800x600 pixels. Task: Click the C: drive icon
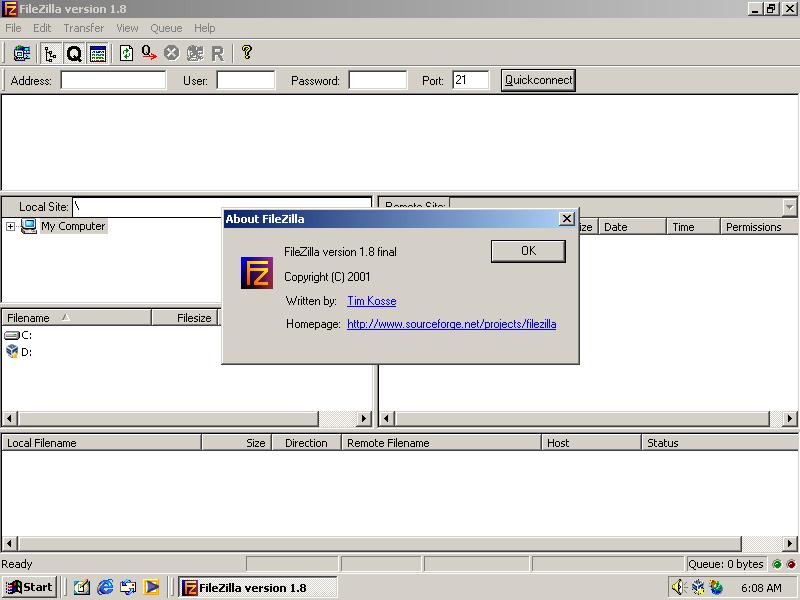click(x=12, y=335)
